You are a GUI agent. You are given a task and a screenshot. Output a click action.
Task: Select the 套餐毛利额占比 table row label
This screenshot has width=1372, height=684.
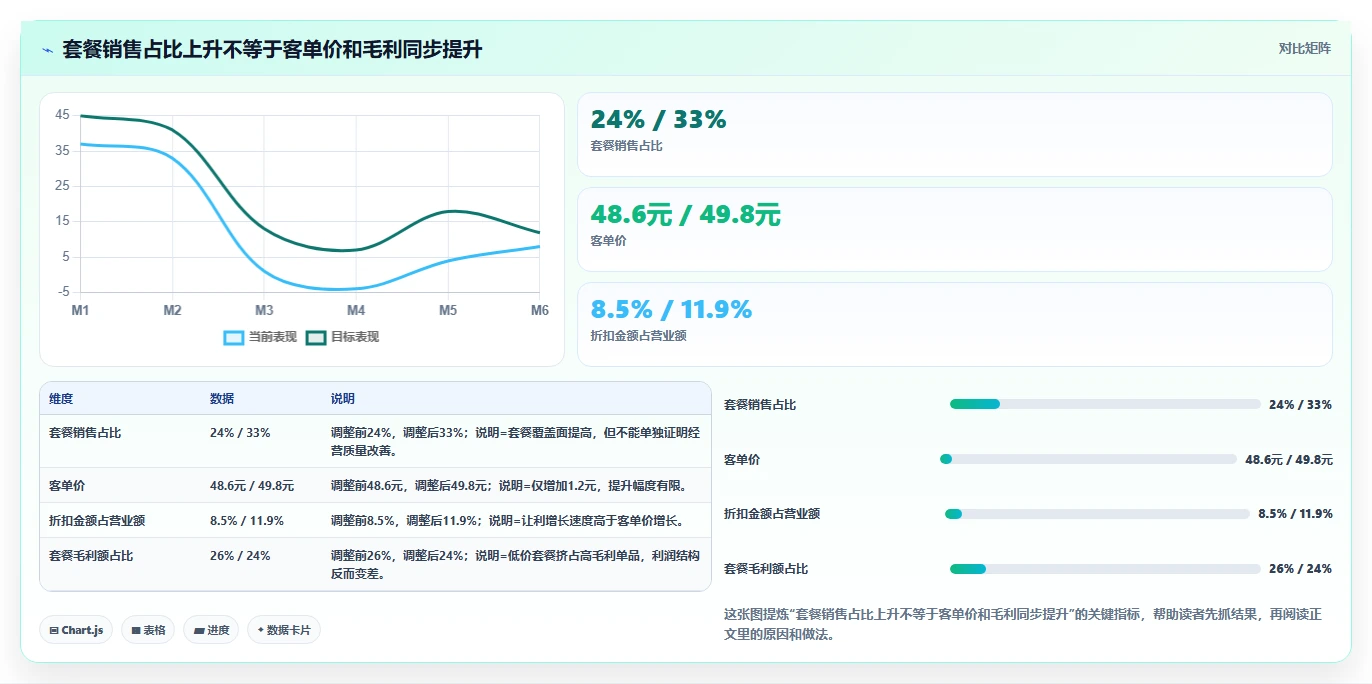click(91, 555)
